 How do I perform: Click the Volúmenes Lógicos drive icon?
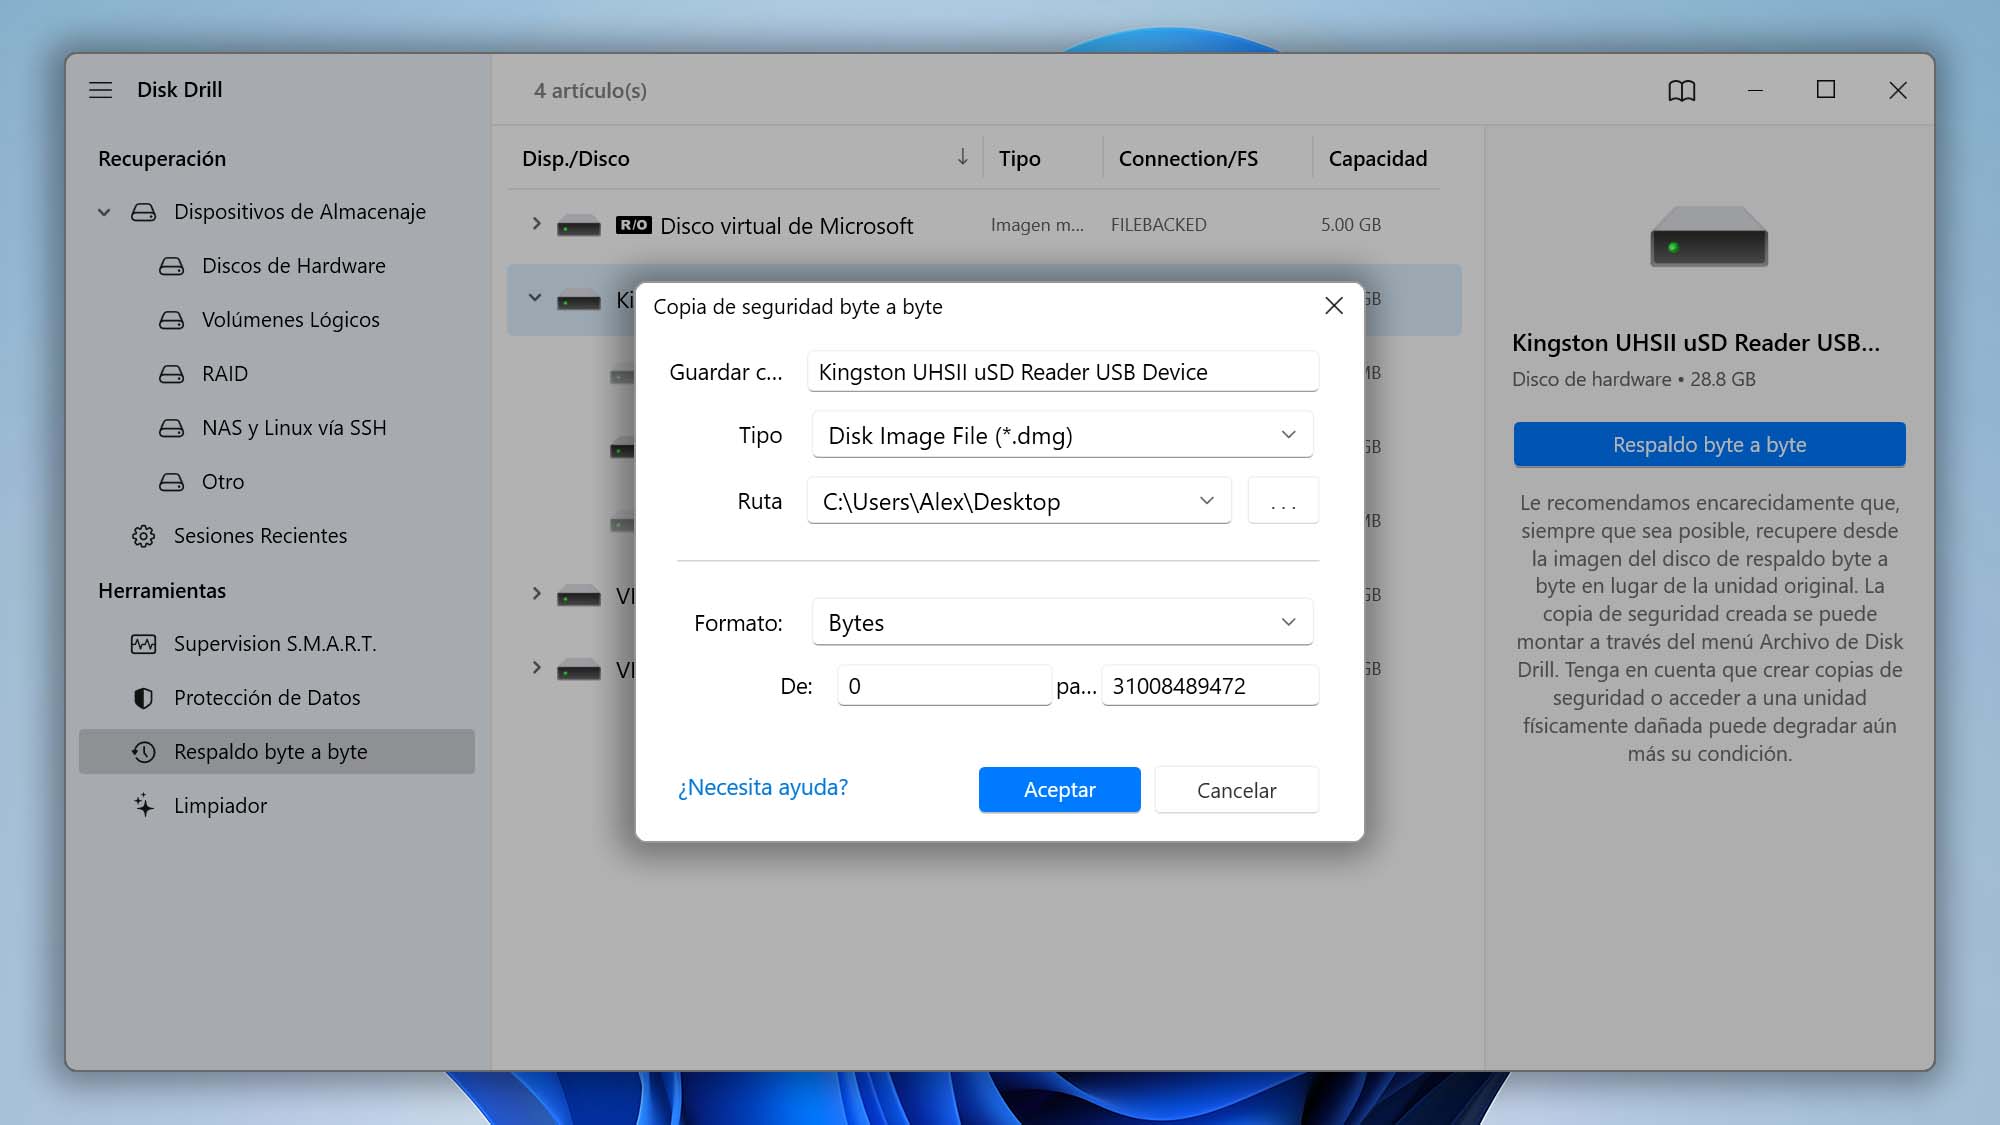[x=172, y=320]
